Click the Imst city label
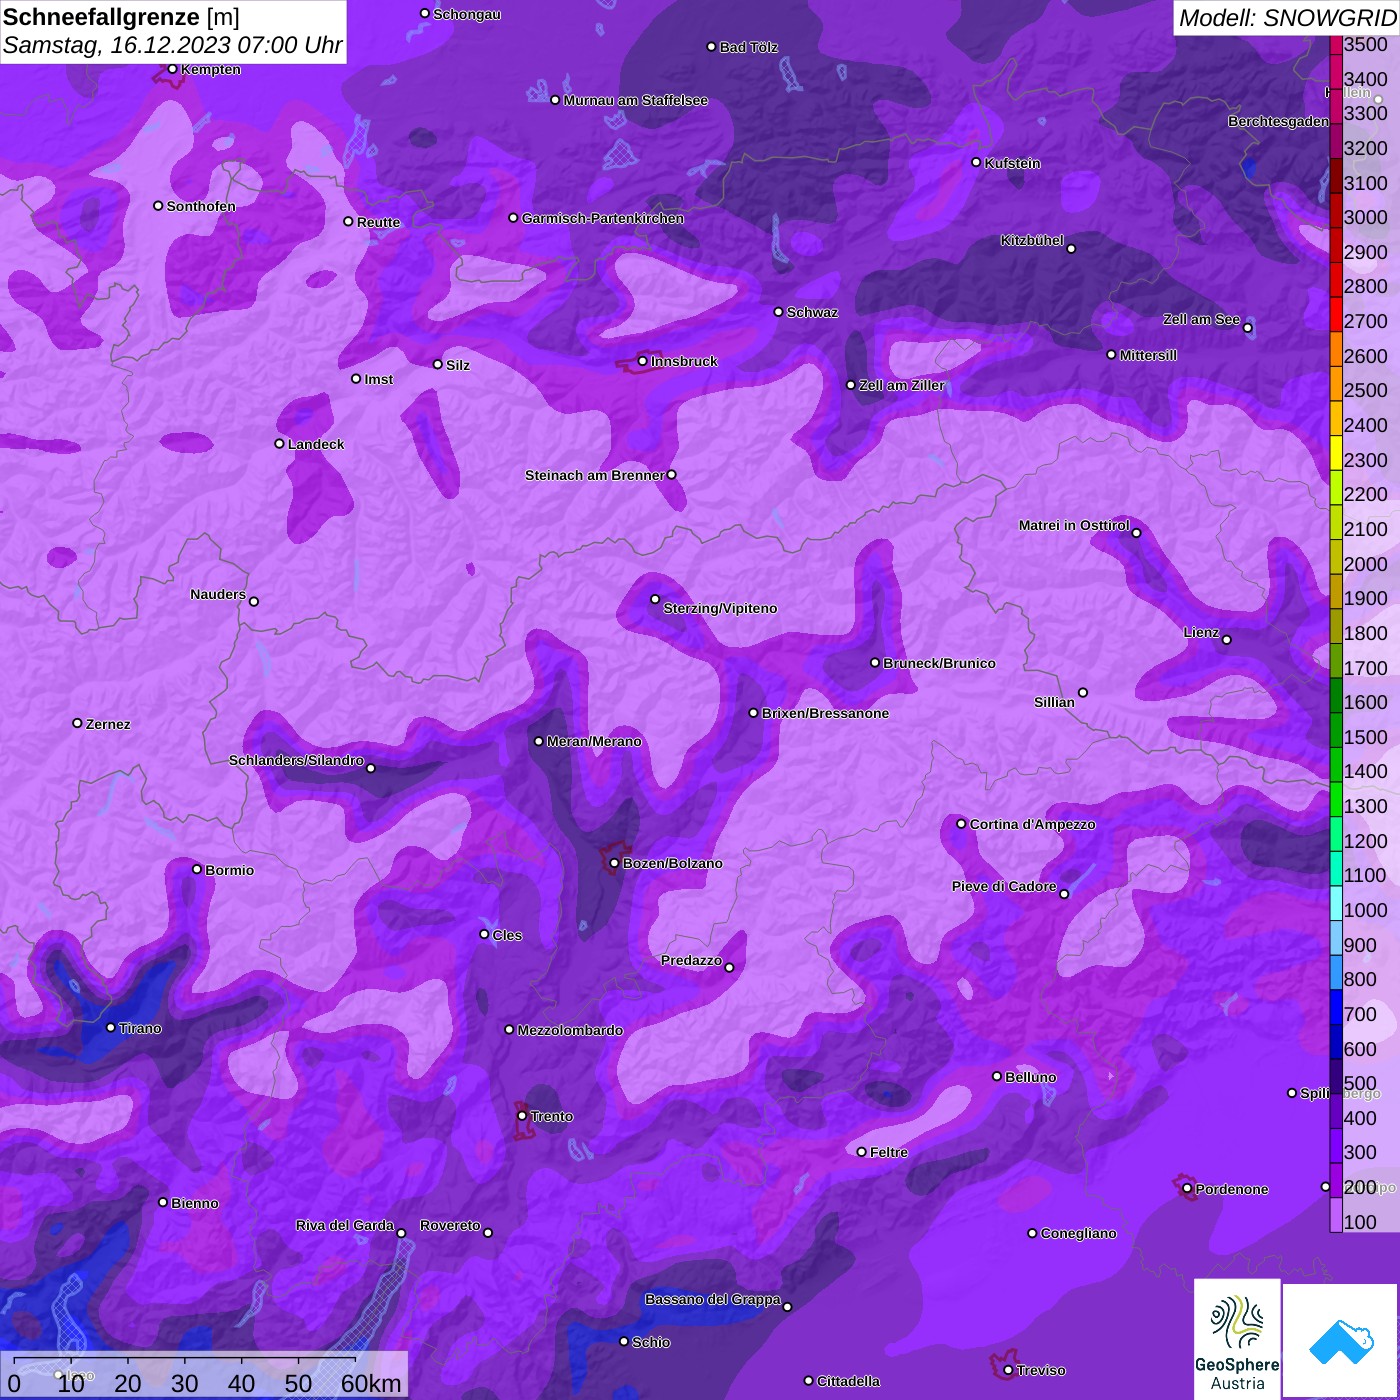 click(x=379, y=379)
